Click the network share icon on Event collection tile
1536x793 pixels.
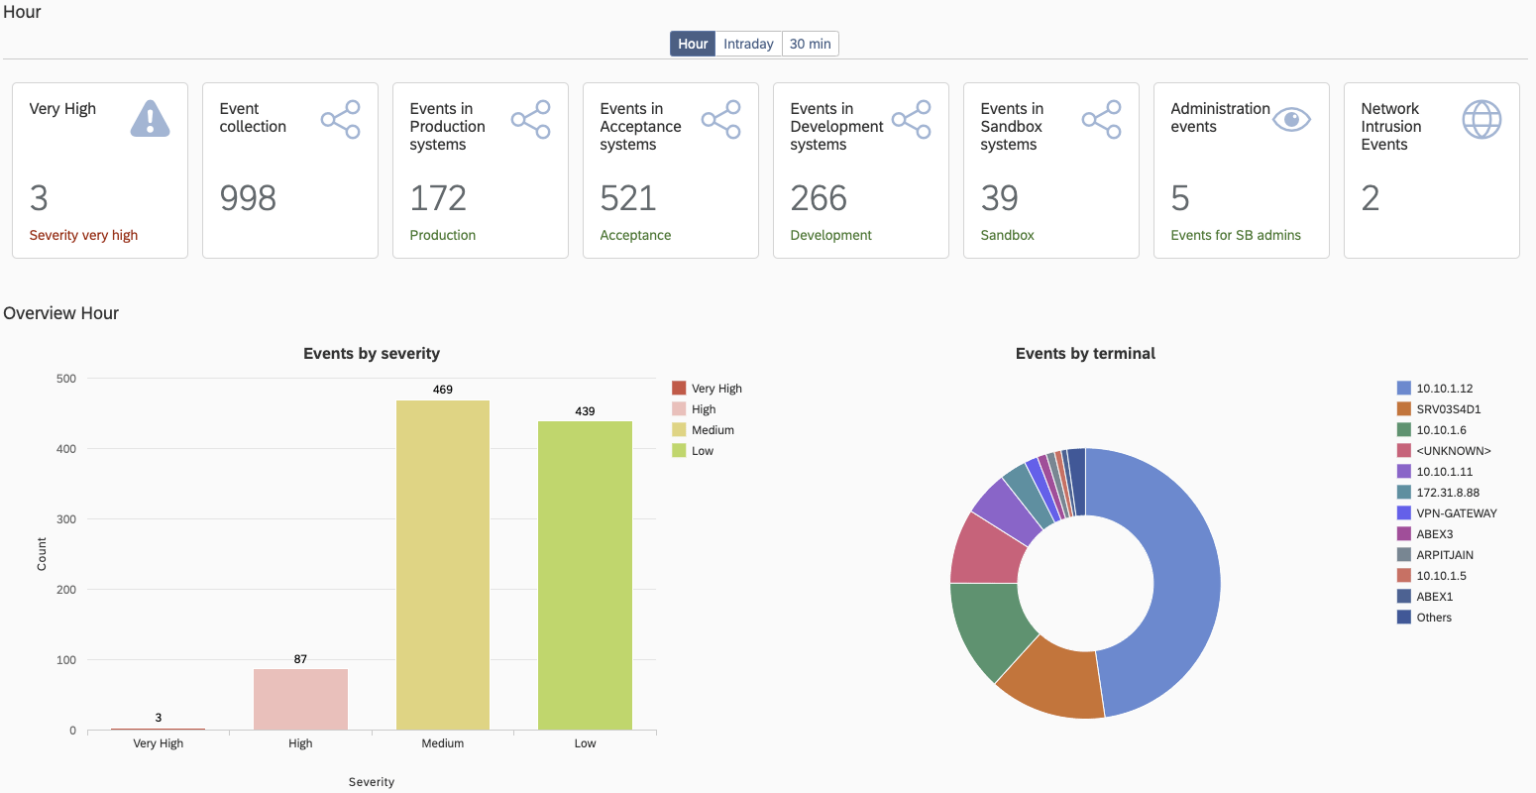341,118
